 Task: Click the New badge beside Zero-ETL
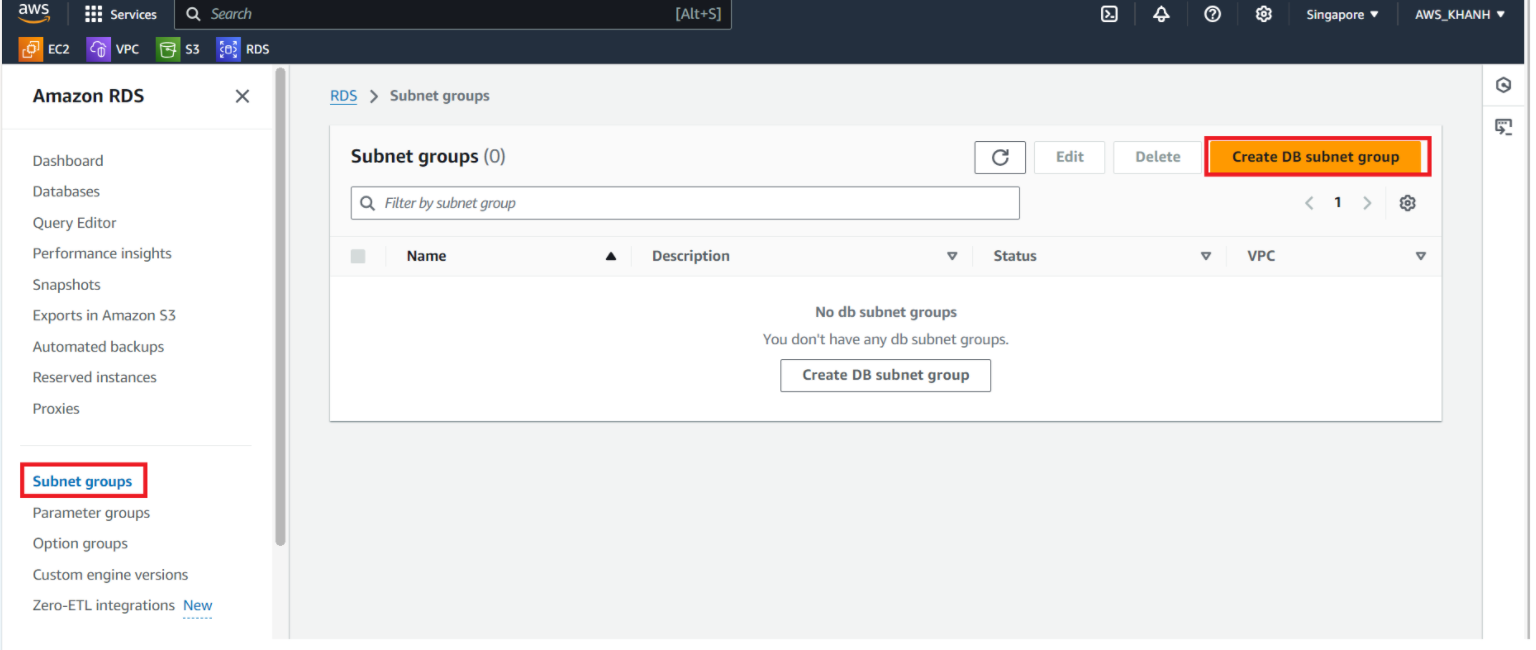click(x=198, y=606)
